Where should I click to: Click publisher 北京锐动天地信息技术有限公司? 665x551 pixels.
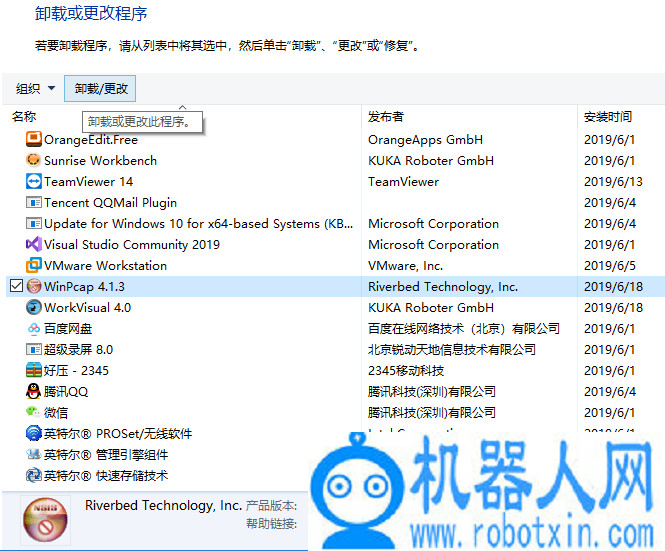(x=452, y=350)
